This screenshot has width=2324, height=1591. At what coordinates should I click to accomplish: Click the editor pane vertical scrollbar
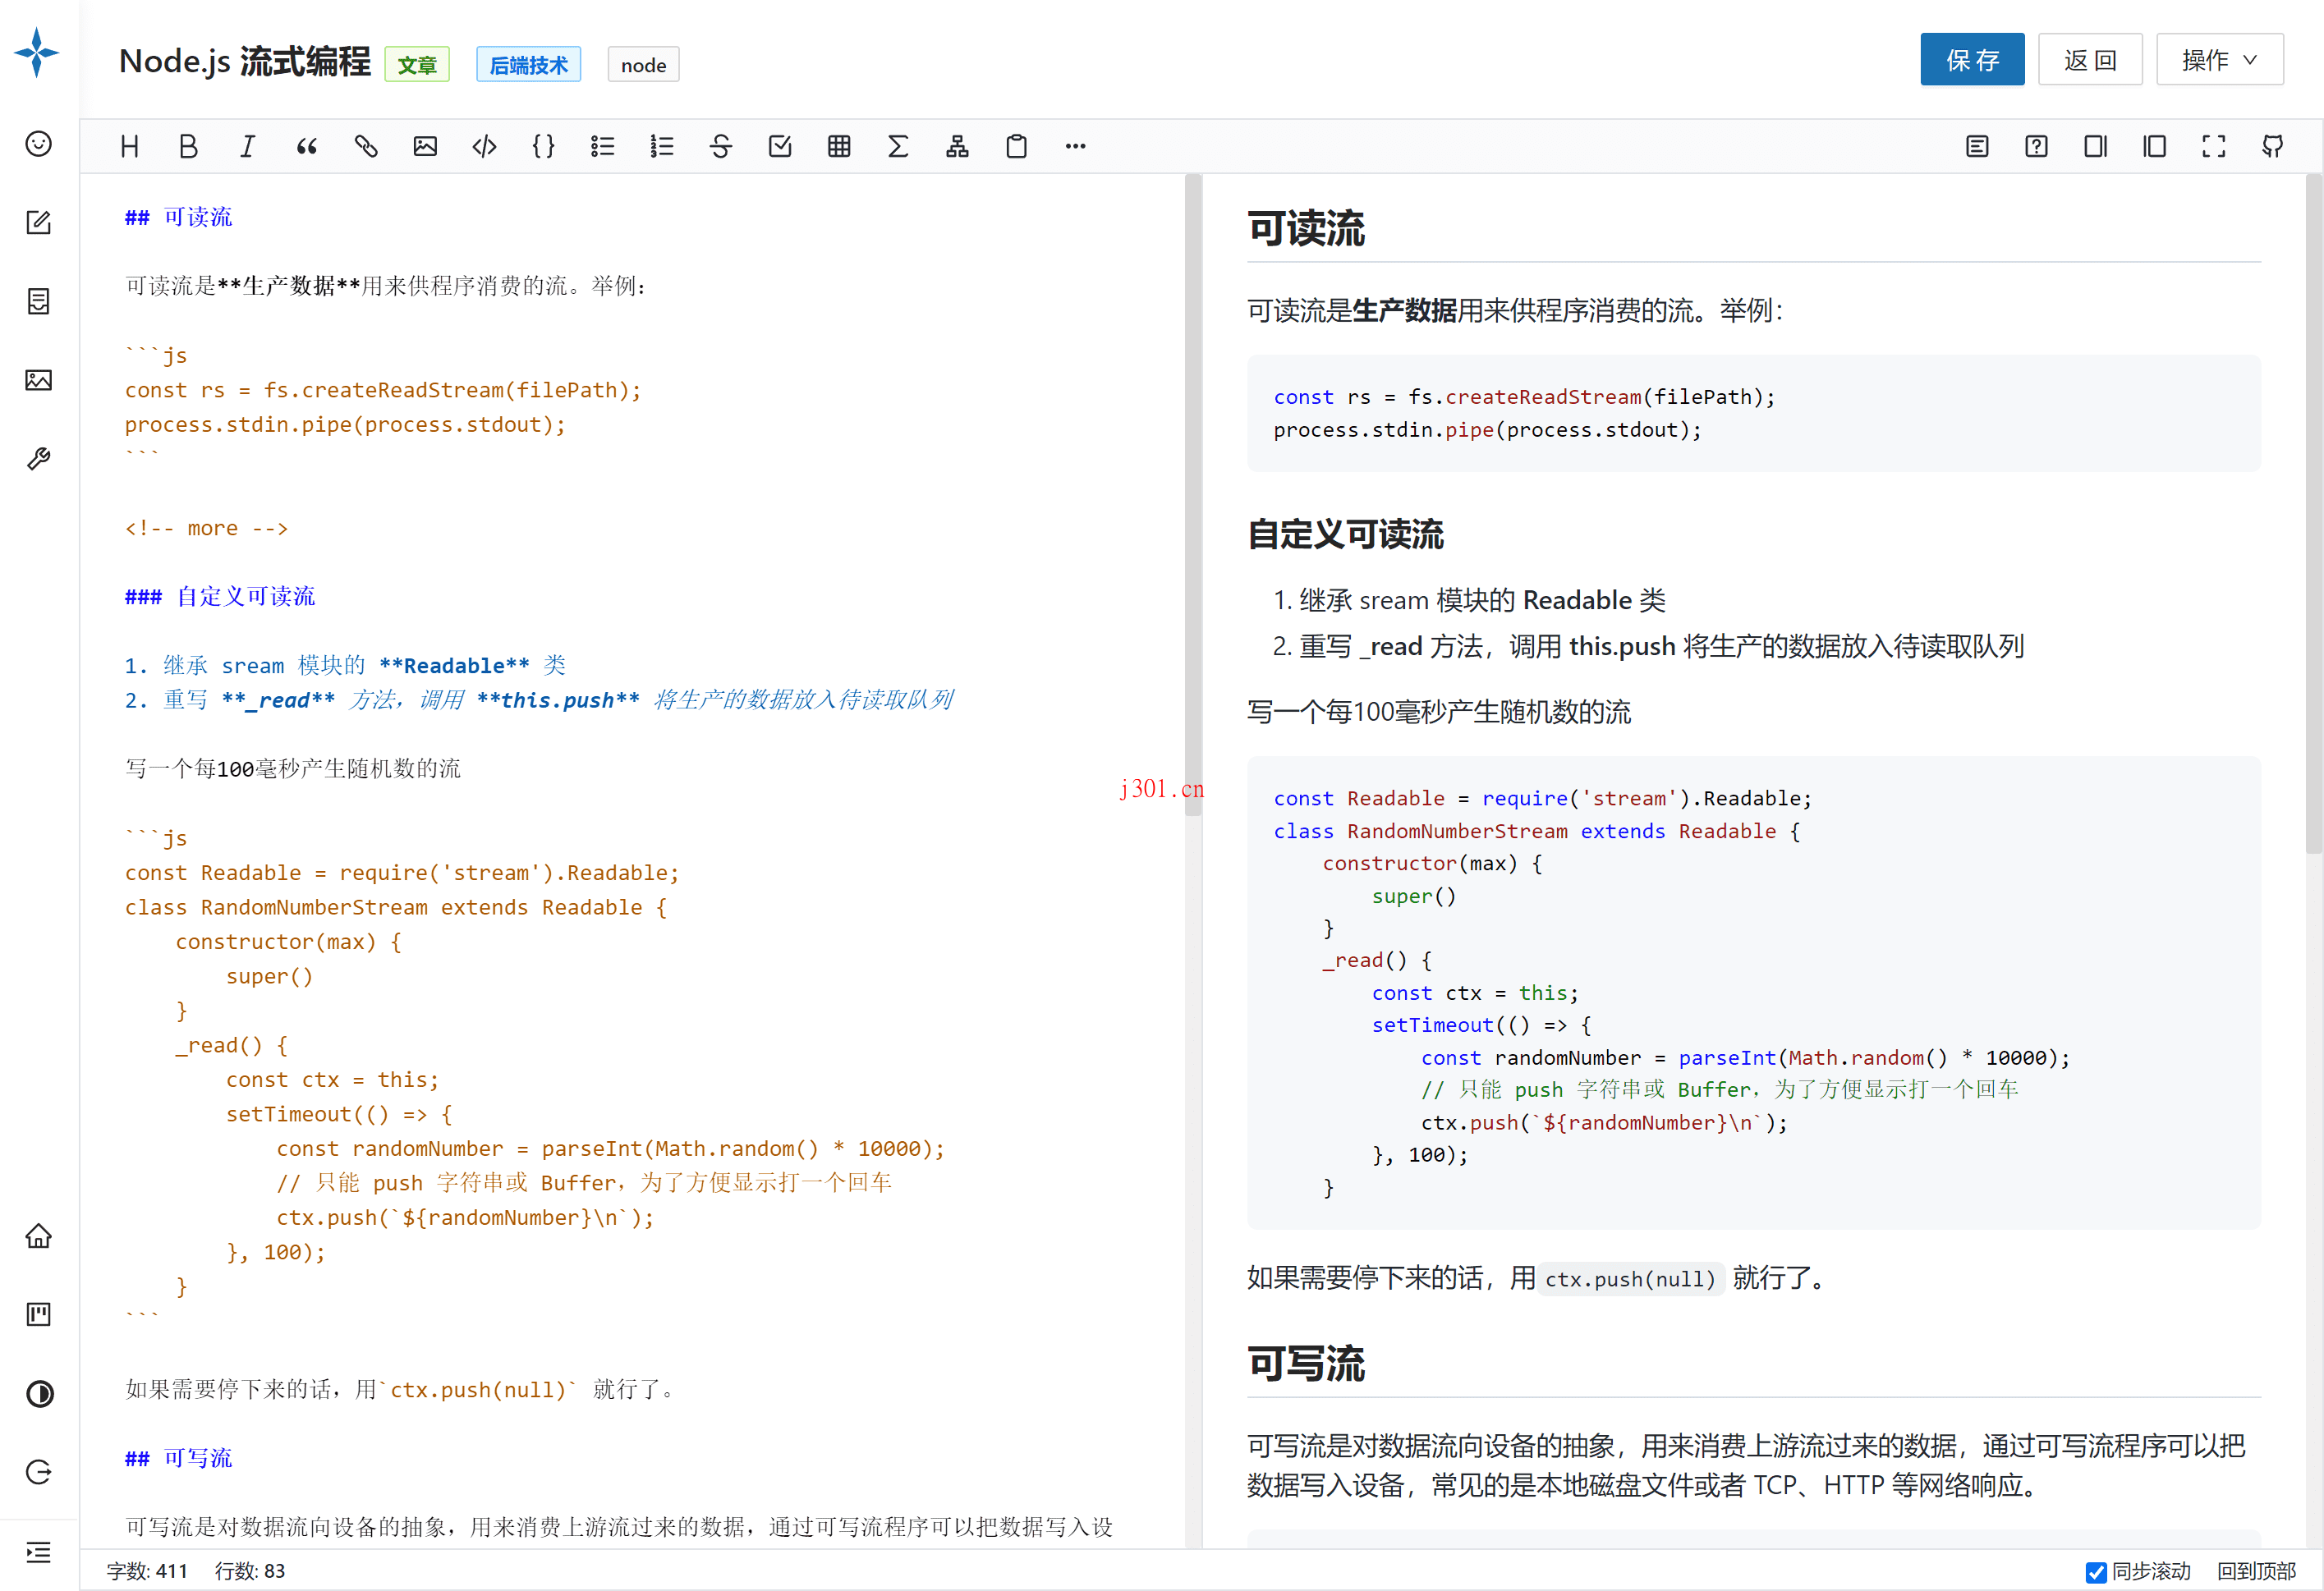coord(1193,495)
